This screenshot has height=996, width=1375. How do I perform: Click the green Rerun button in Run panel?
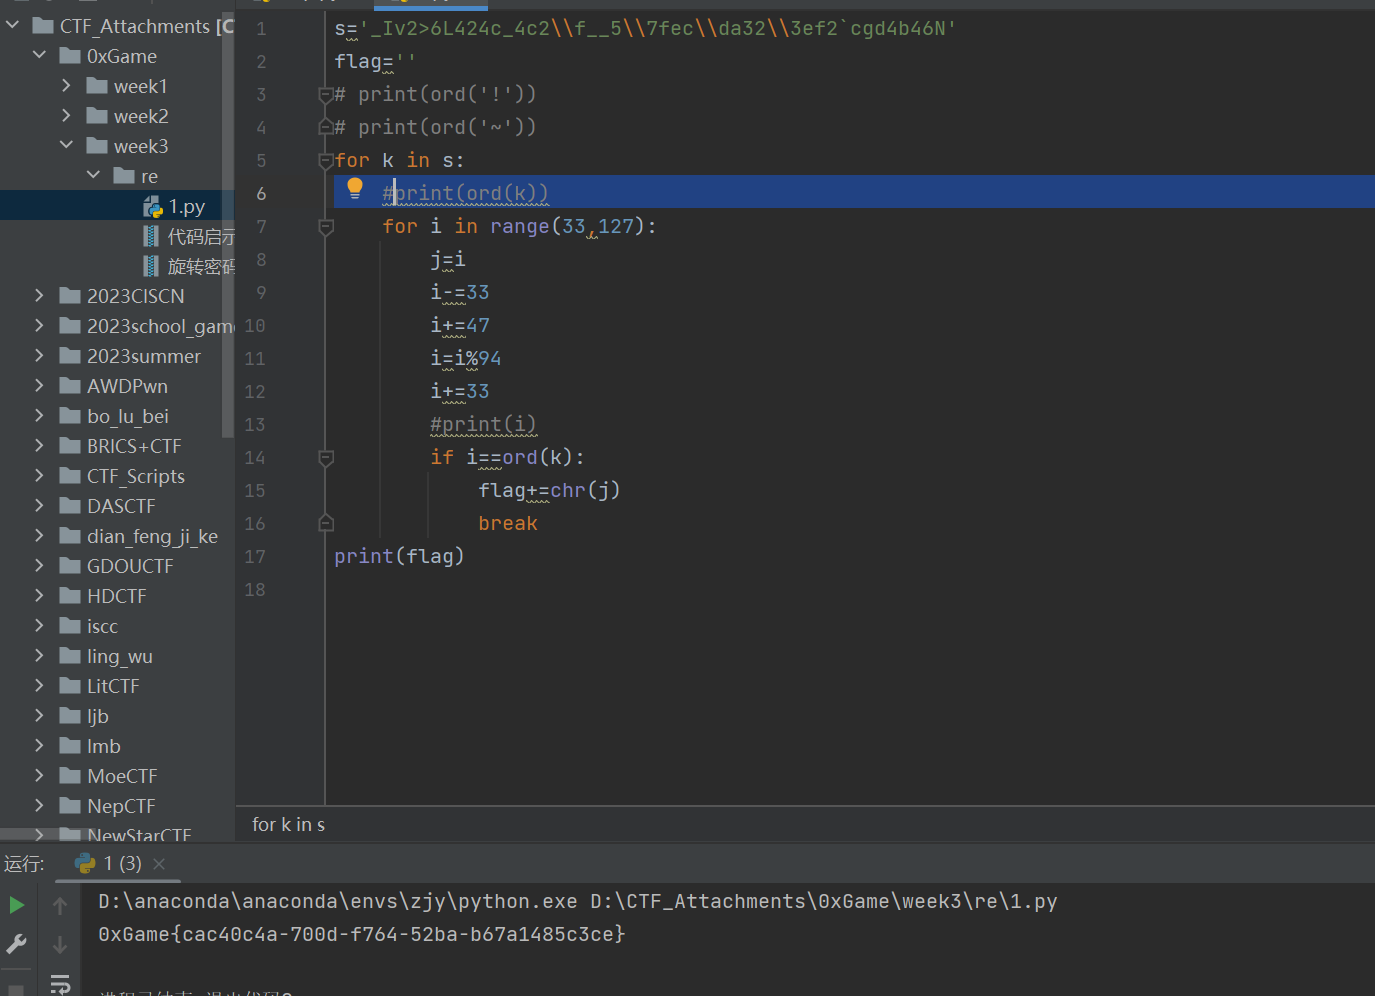tap(16, 905)
